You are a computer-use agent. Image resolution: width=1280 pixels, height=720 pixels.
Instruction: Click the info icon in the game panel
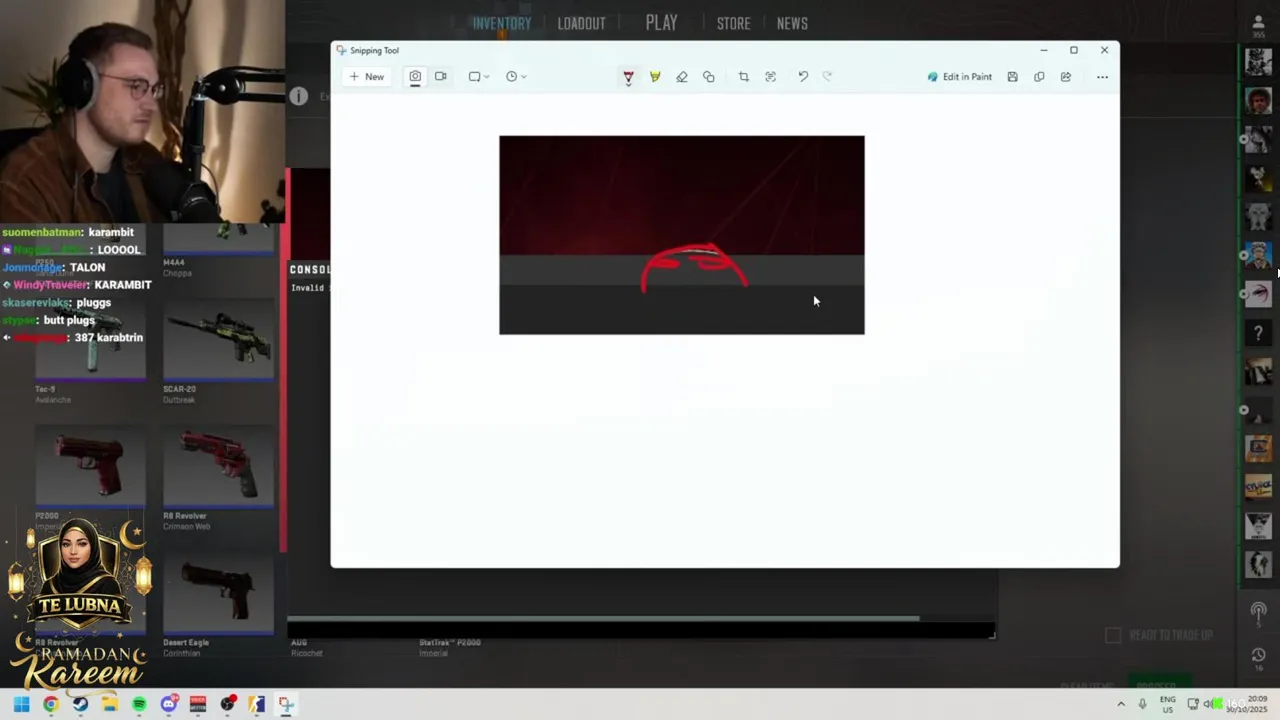(x=299, y=96)
